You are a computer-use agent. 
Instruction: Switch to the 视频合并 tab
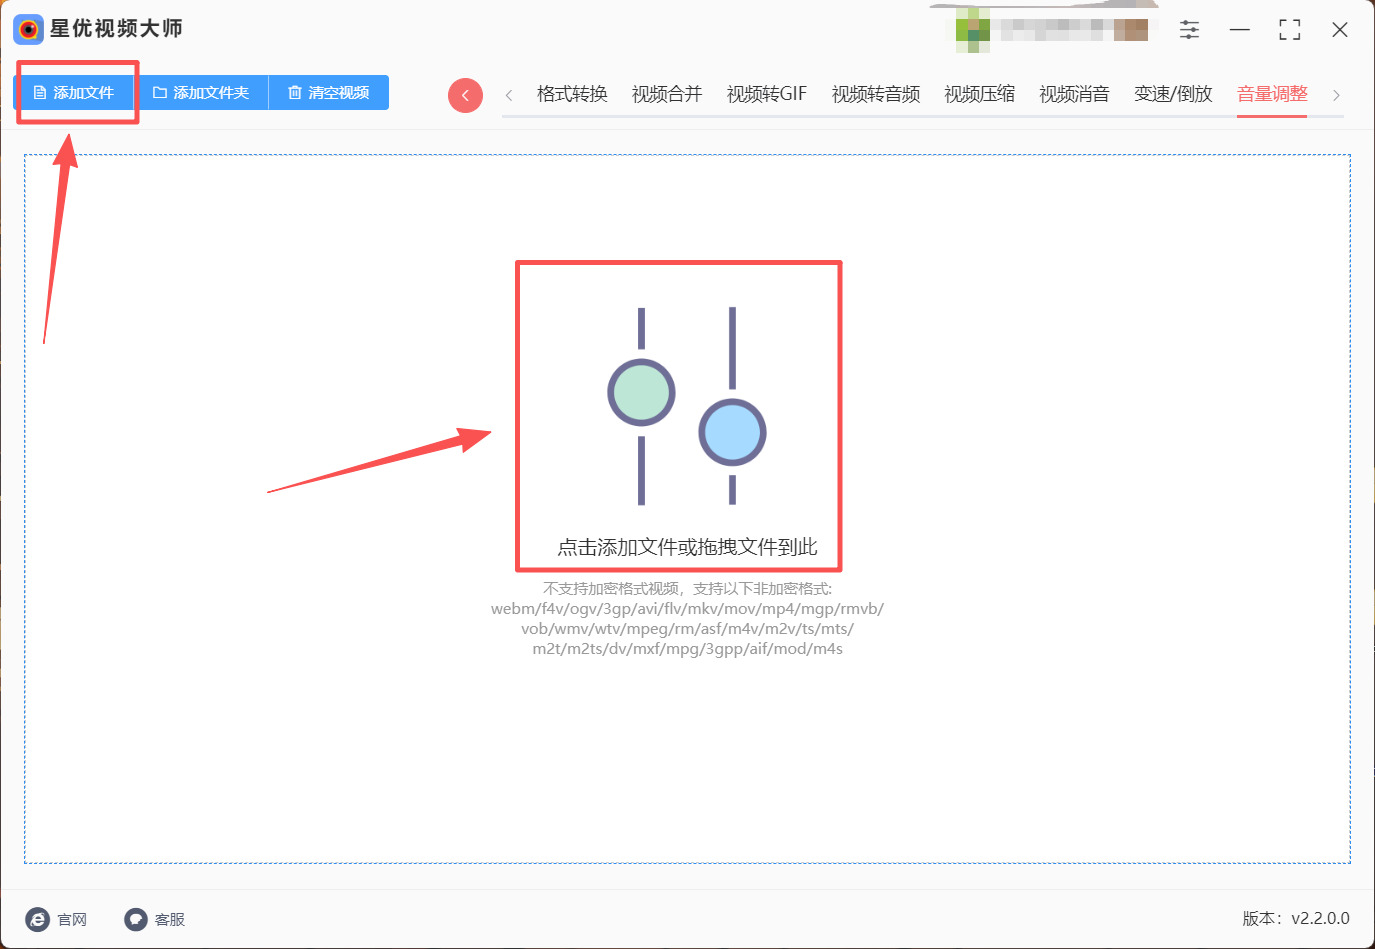[667, 94]
